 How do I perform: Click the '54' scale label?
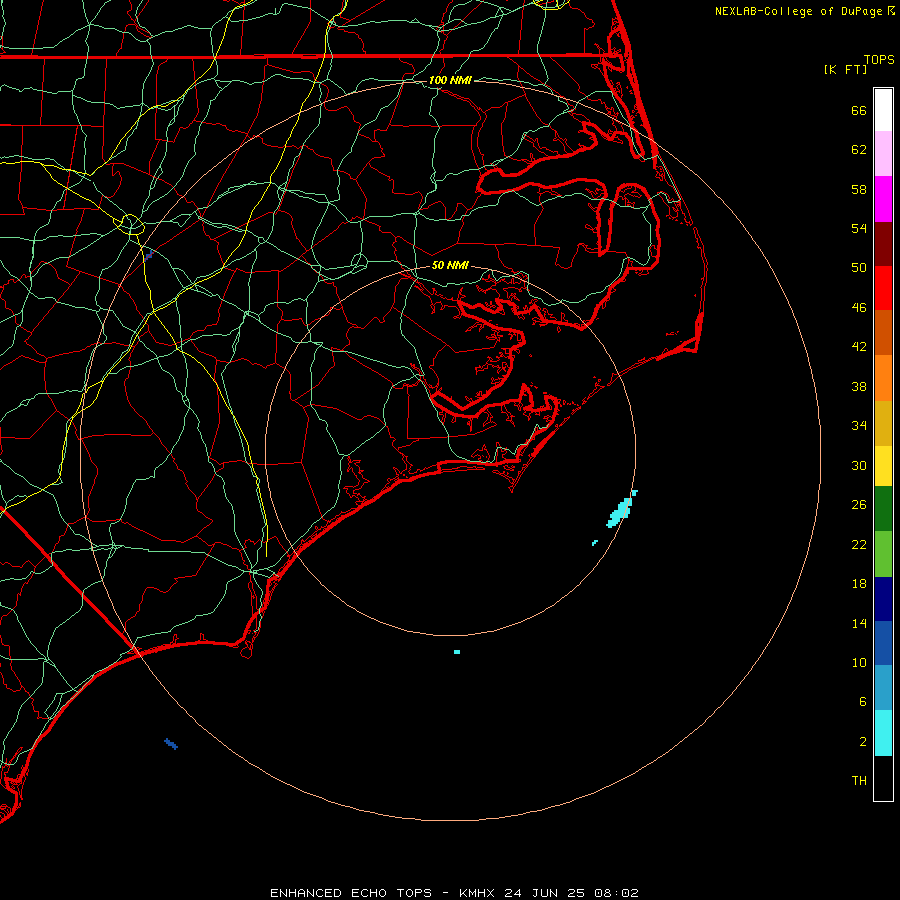[x=859, y=228]
